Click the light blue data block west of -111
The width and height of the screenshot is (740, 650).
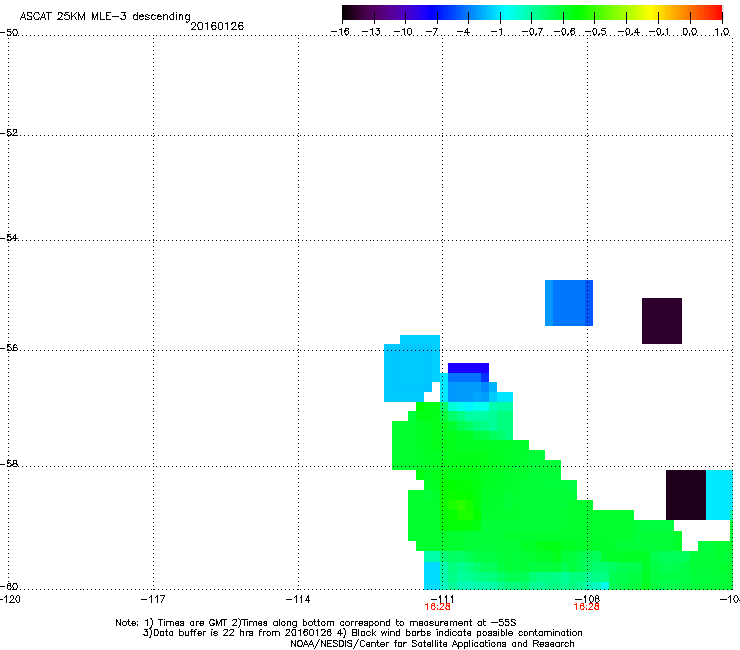[x=412, y=371]
